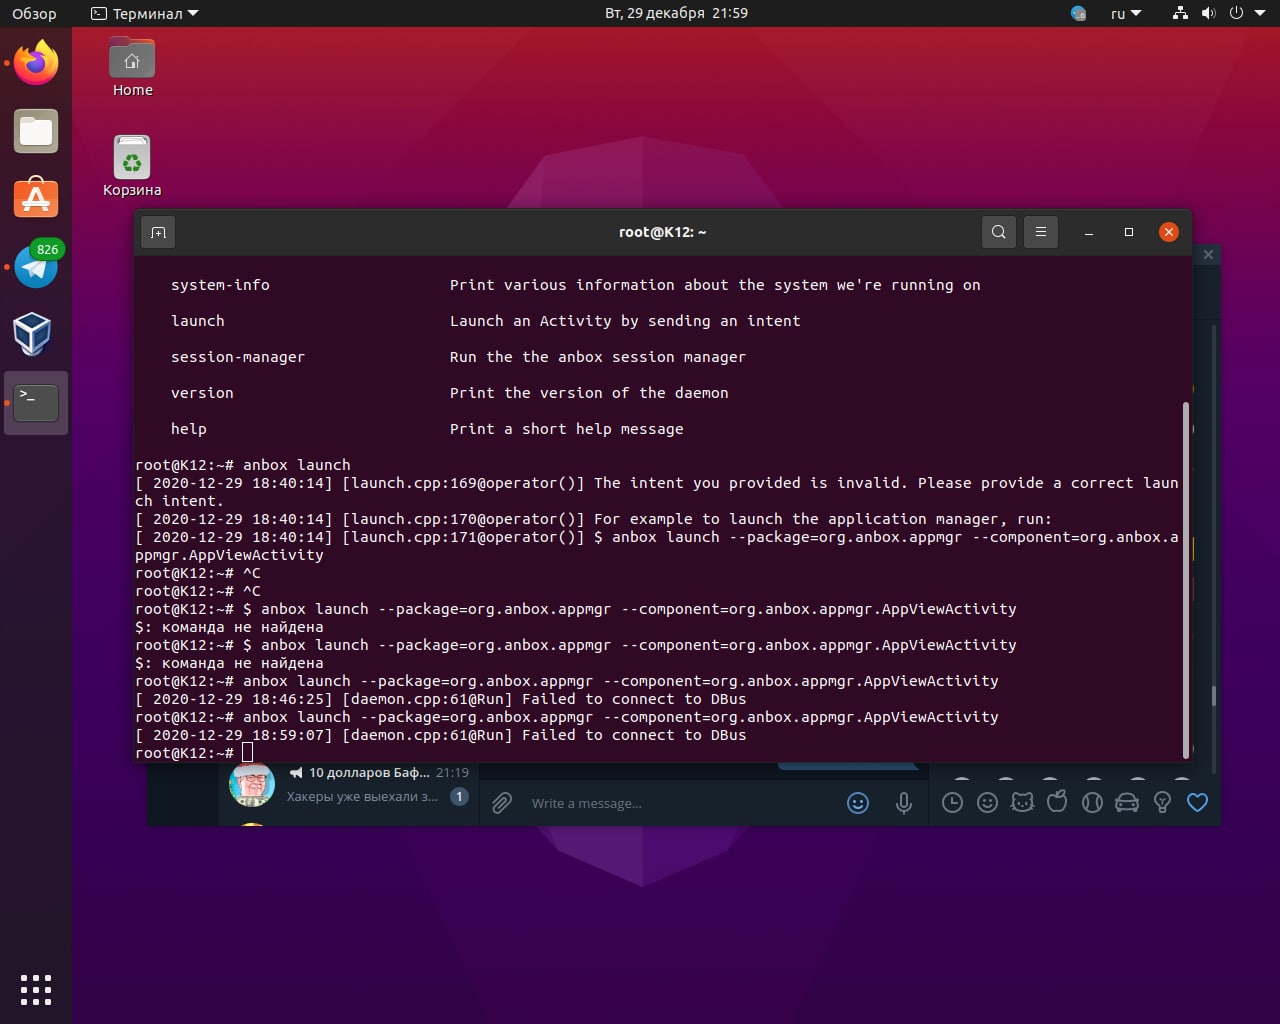Click the 'Run the the anbox session manager' text

click(598, 357)
